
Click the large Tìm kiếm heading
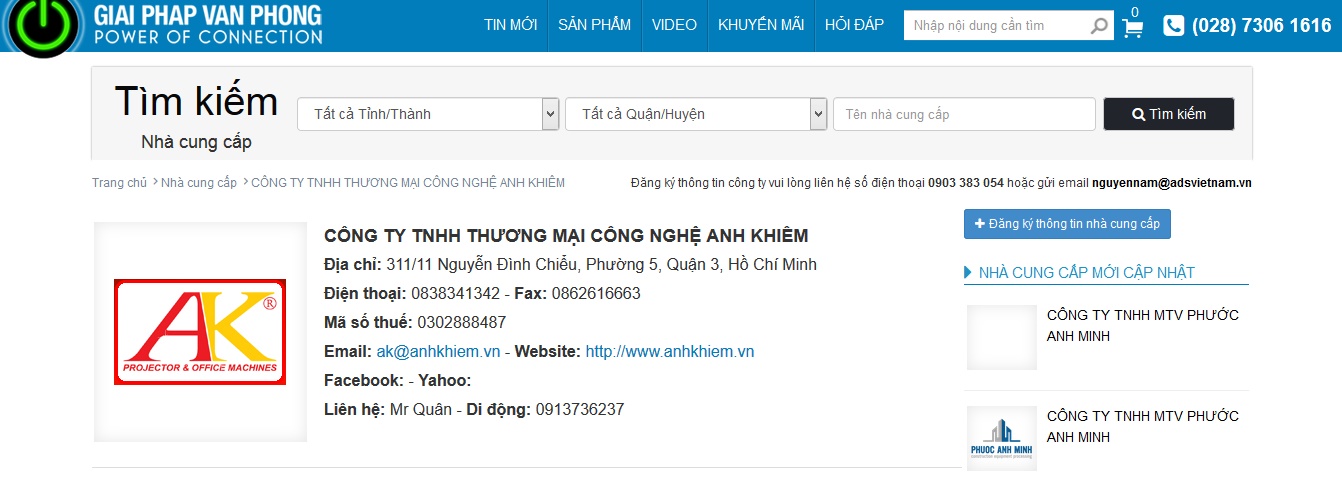[196, 102]
